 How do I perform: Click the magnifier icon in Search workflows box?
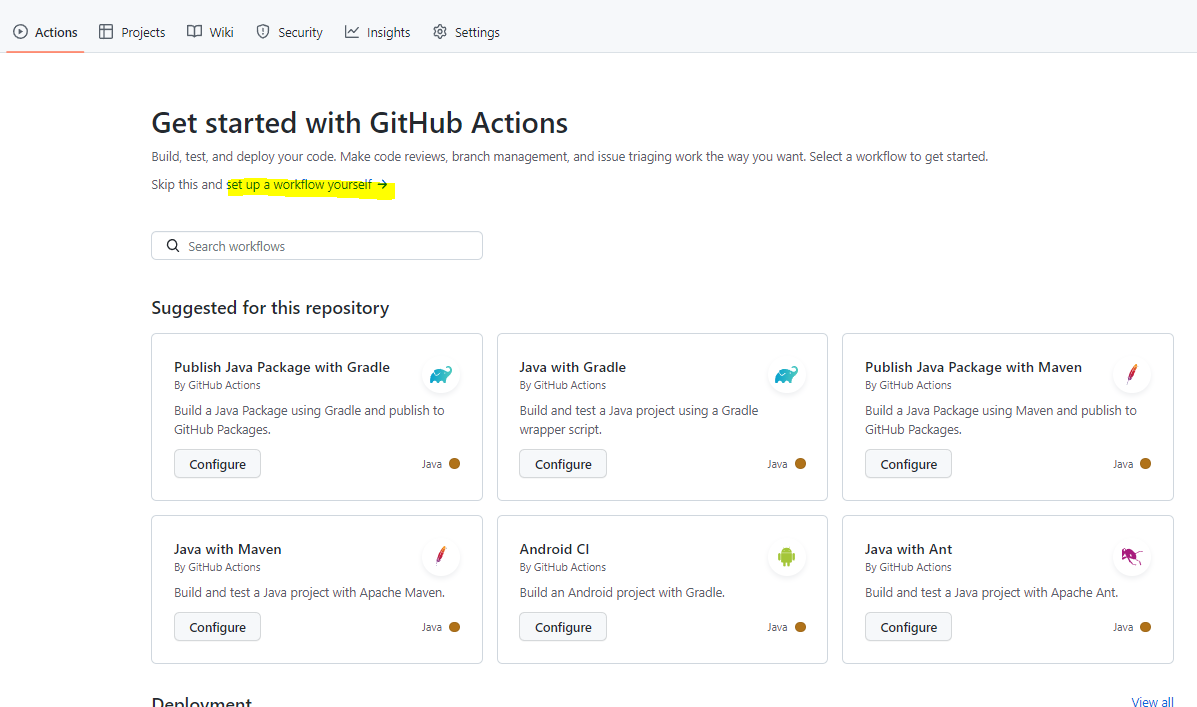(x=173, y=246)
